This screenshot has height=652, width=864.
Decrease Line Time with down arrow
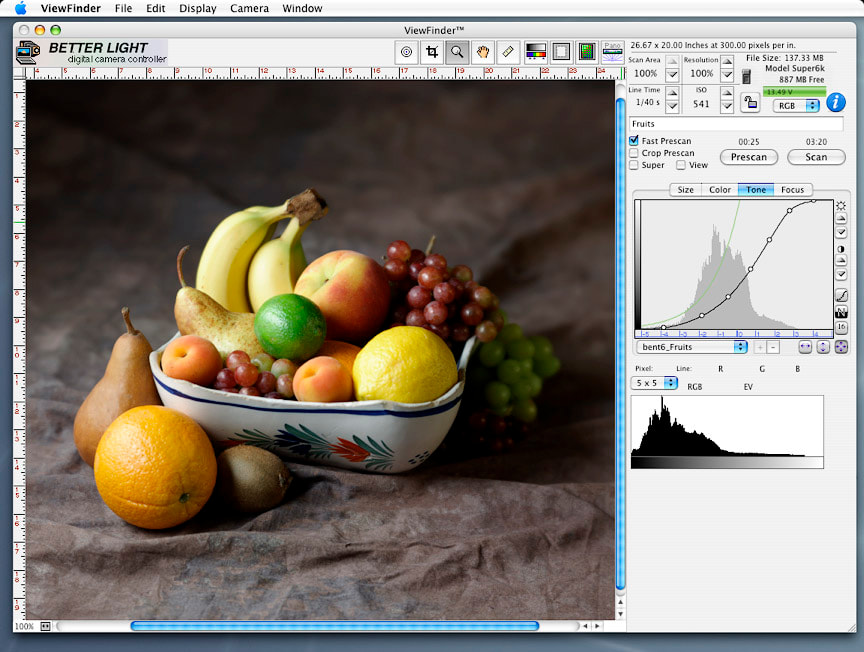pos(672,106)
